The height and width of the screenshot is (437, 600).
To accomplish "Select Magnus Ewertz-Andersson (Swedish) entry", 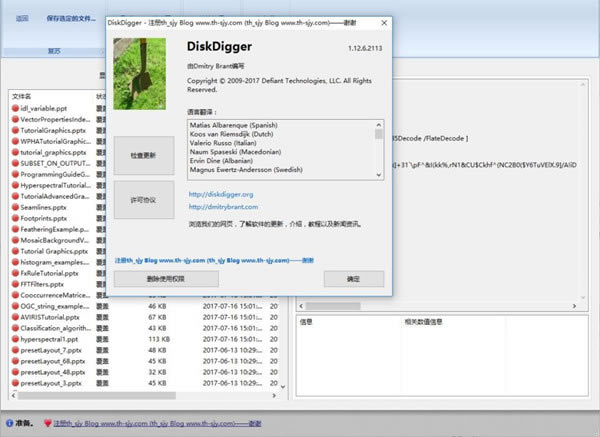I will [246, 169].
